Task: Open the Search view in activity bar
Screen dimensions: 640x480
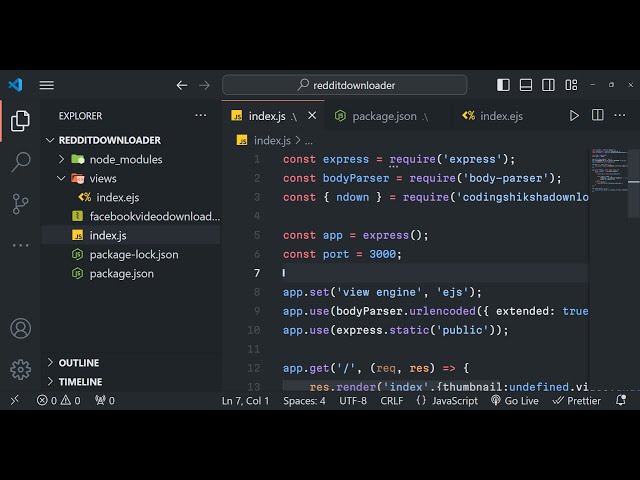Action: pyautogui.click(x=20, y=161)
